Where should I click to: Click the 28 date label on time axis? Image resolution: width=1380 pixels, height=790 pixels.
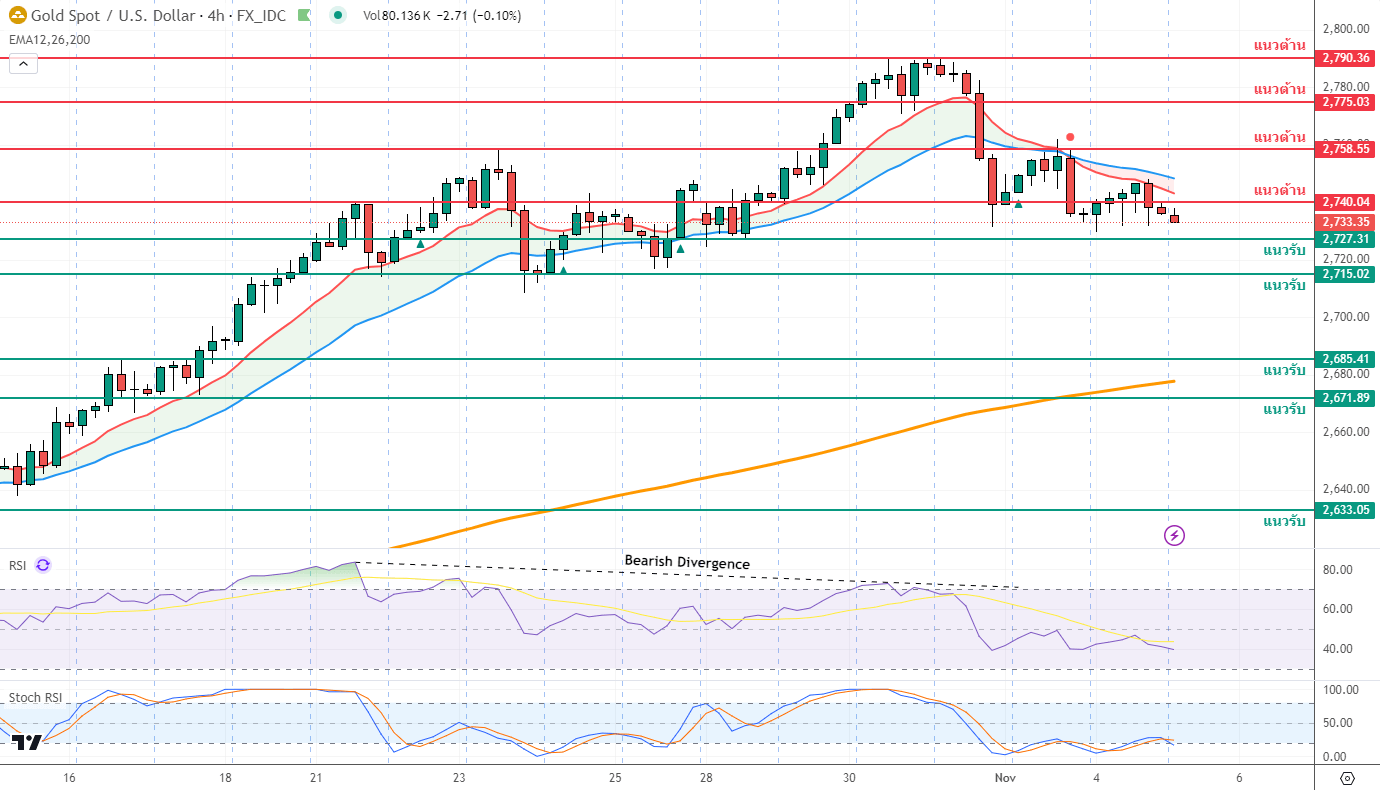[705, 777]
